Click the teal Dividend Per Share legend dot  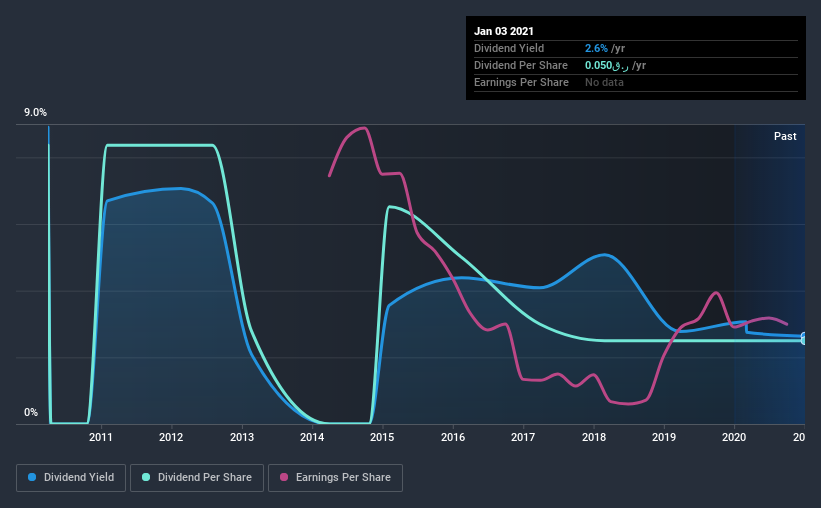146,477
